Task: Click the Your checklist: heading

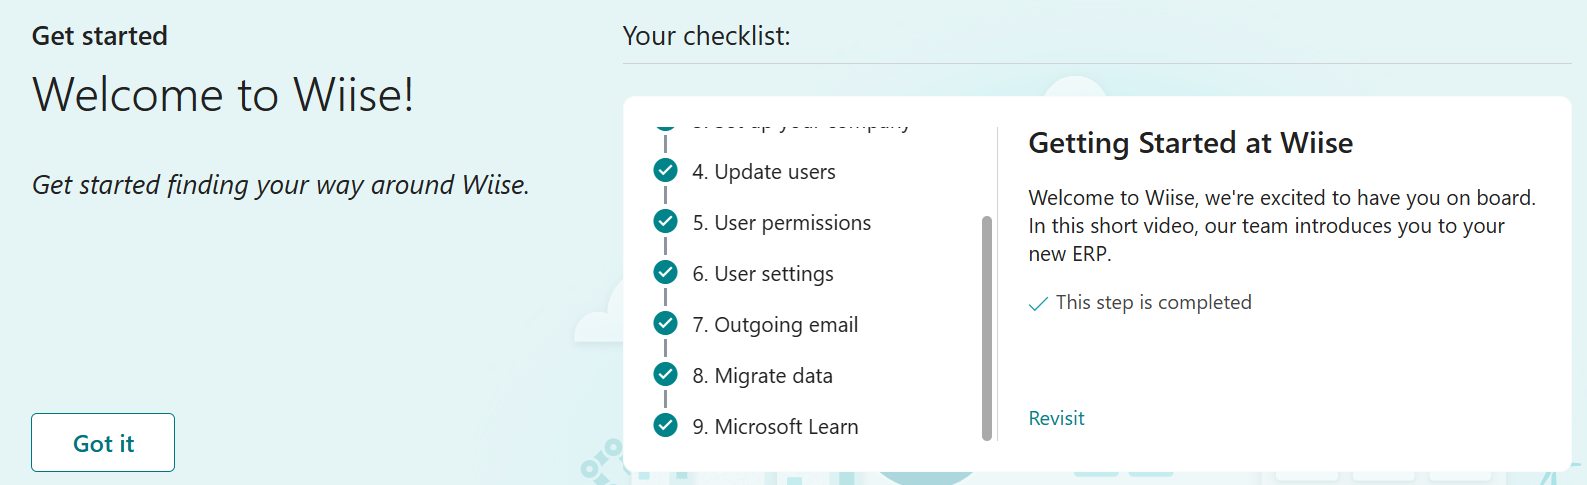Action: 706,36
